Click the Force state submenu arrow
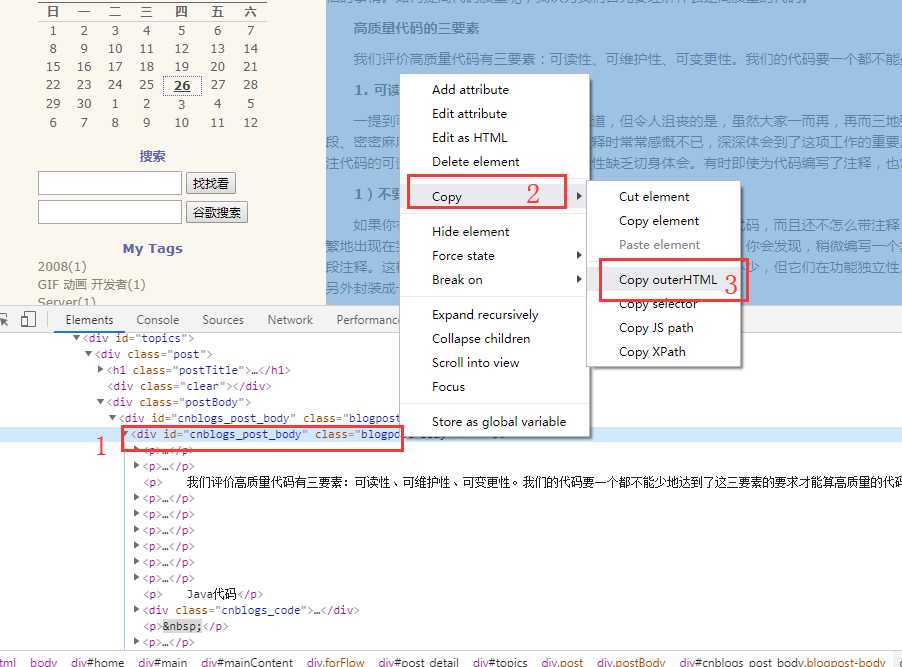The image size is (902, 667). [x=579, y=256]
